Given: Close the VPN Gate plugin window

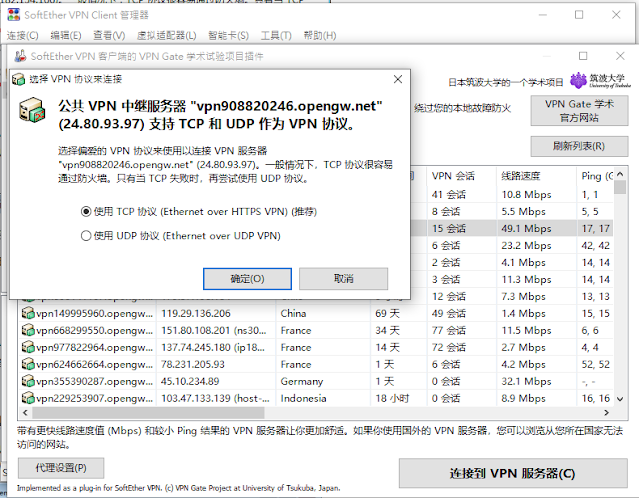Looking at the screenshot, I should 620,56.
